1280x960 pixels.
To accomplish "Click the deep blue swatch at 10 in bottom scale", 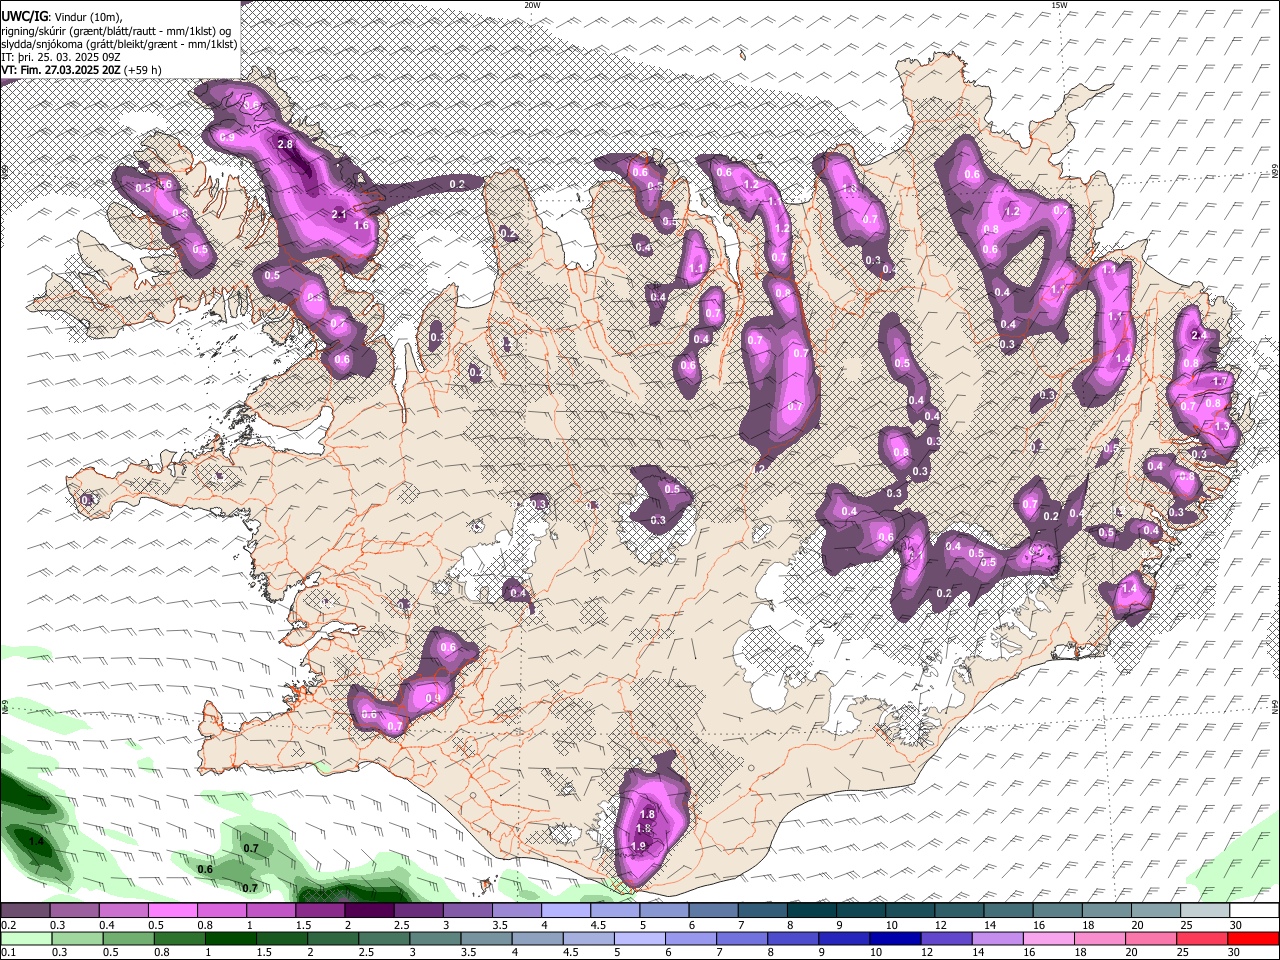I will [893, 939].
